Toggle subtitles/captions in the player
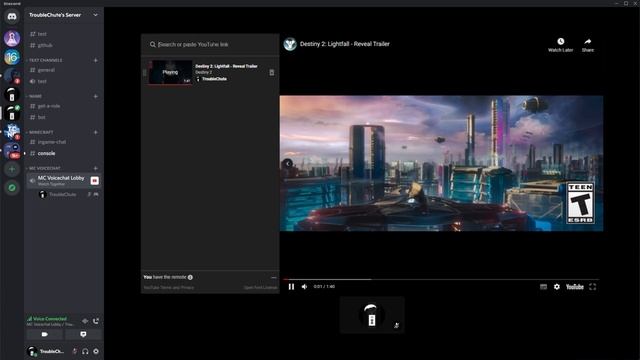The height and width of the screenshot is (360, 640). click(543, 287)
